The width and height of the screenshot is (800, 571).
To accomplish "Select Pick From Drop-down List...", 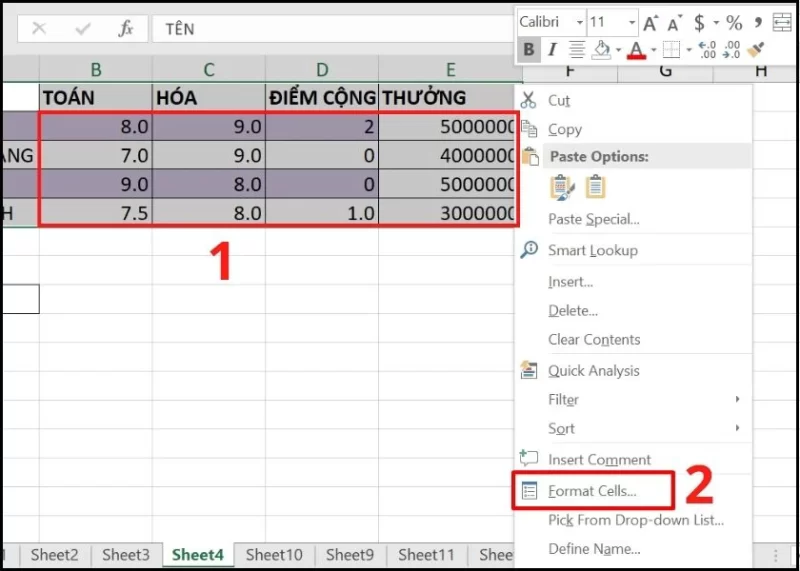I will click(x=633, y=520).
